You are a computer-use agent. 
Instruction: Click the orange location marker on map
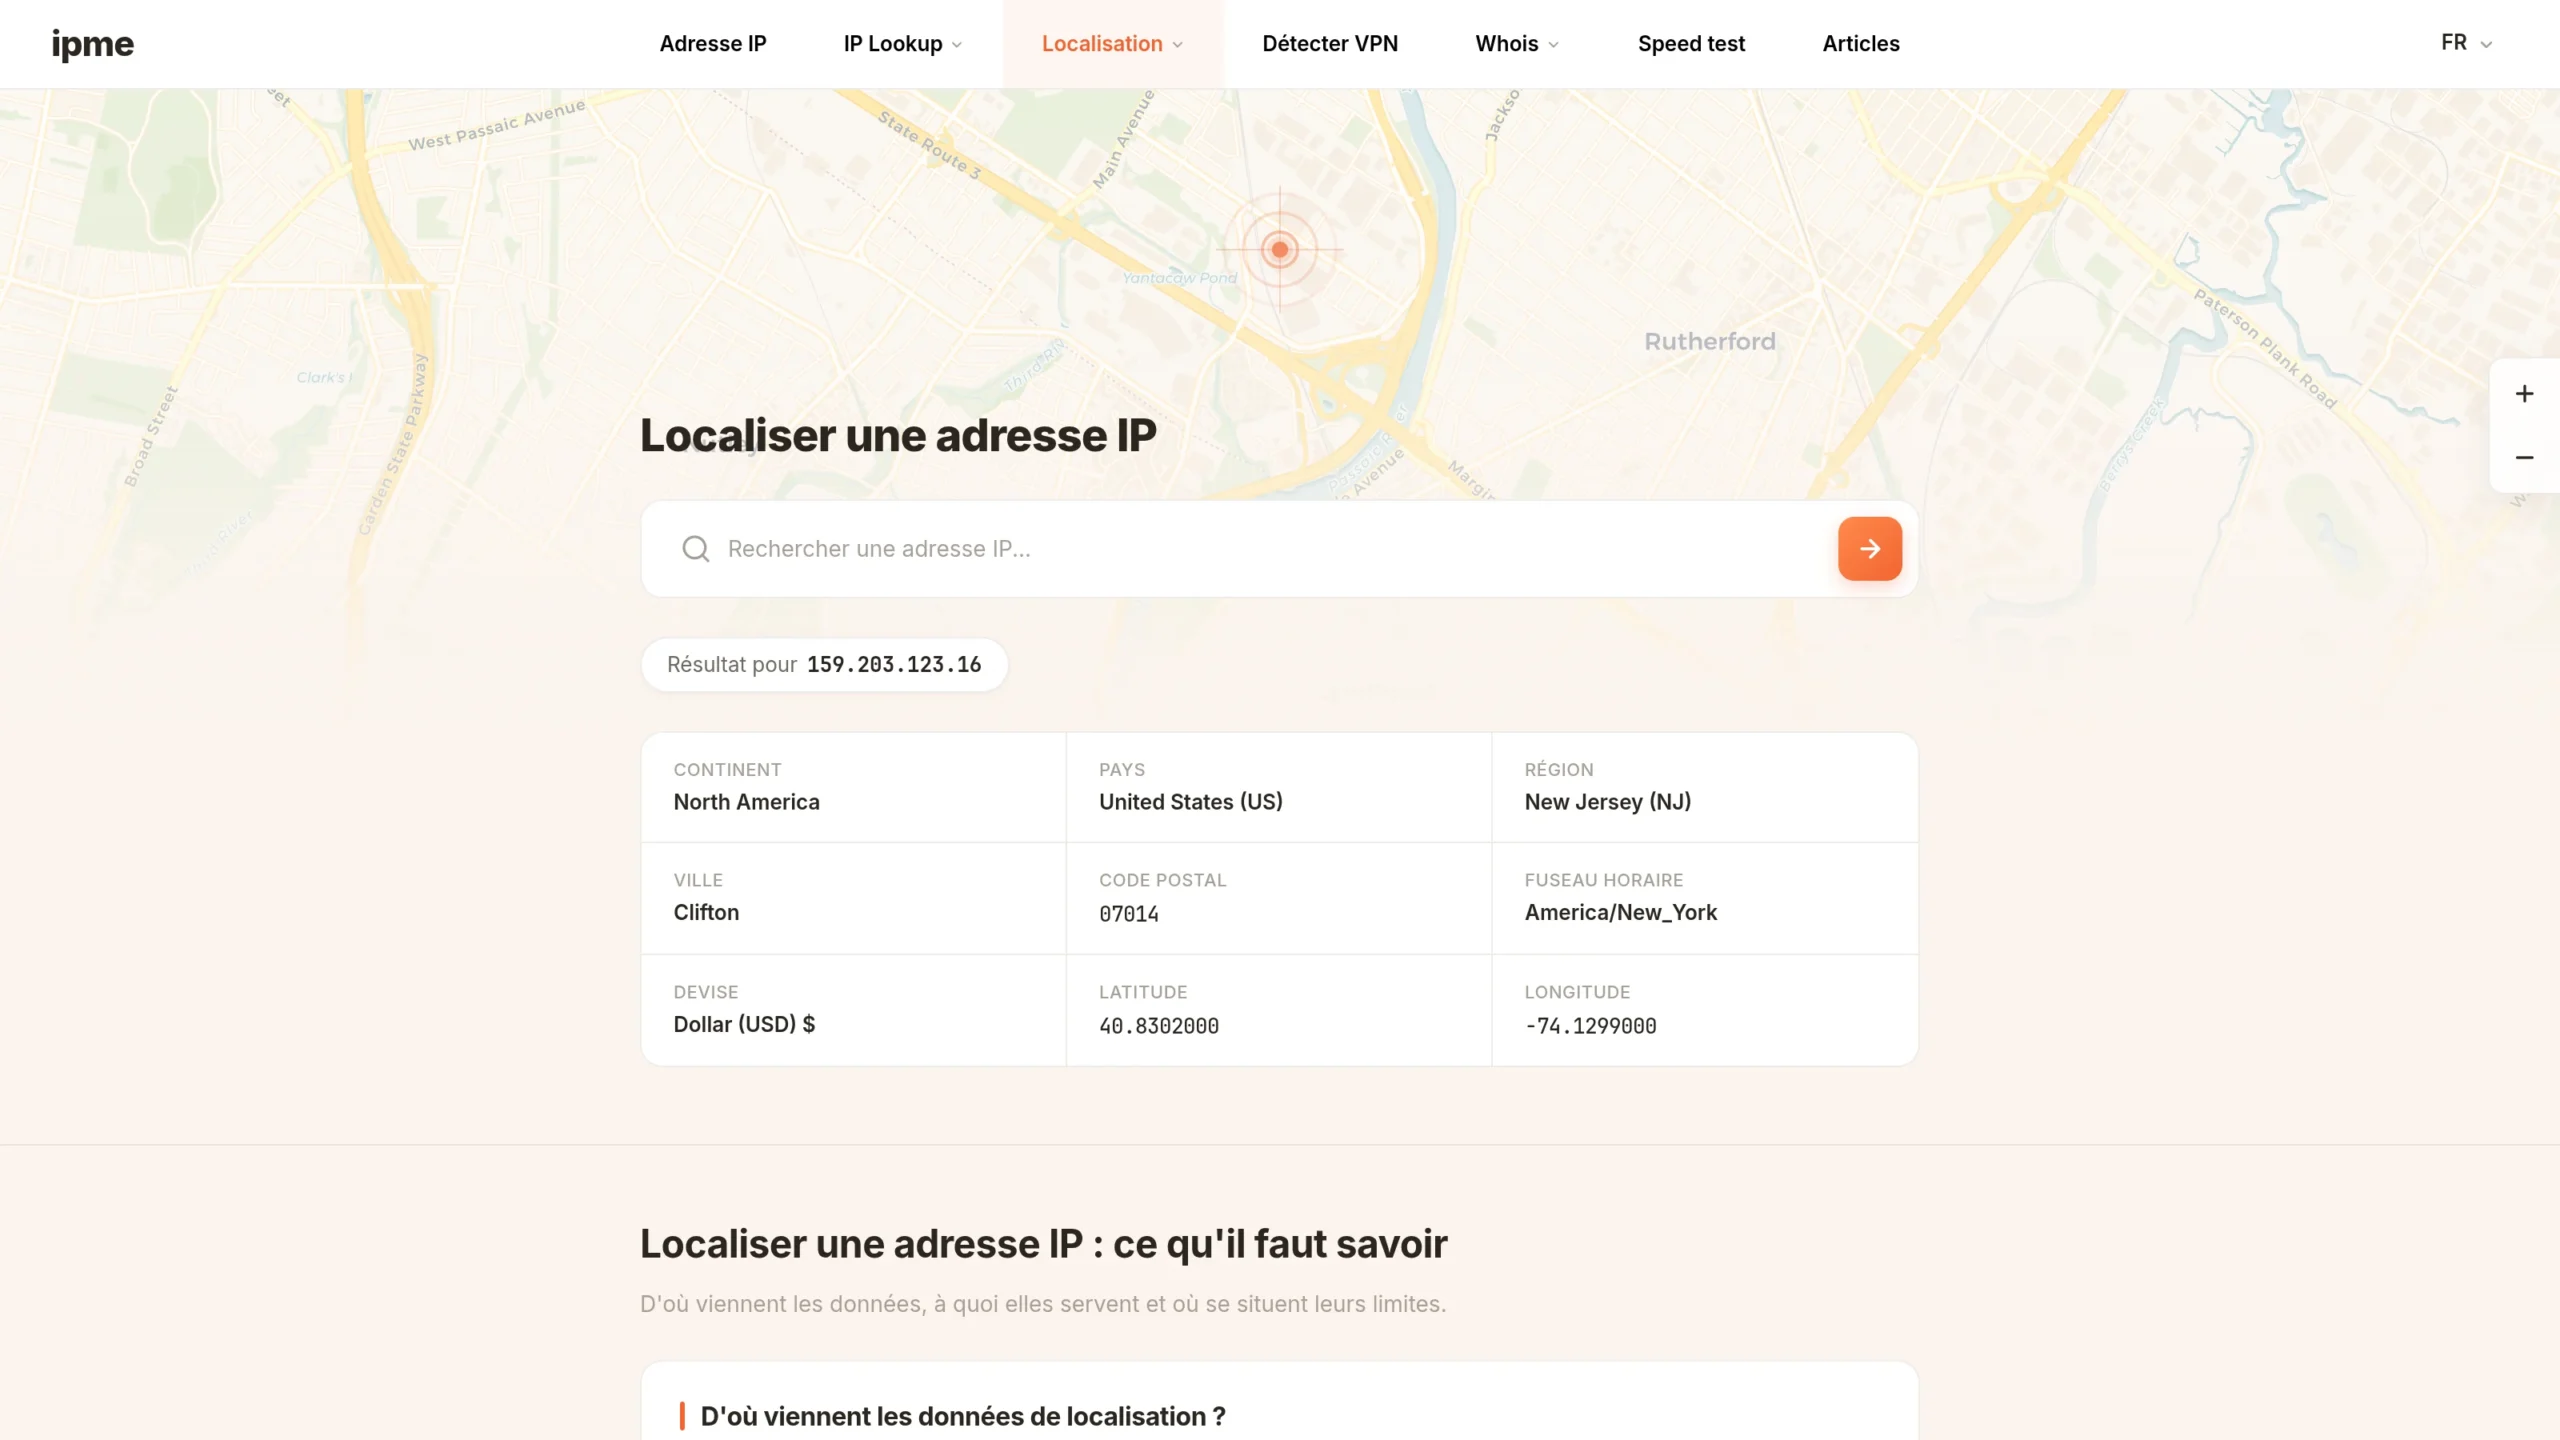pos(1280,249)
